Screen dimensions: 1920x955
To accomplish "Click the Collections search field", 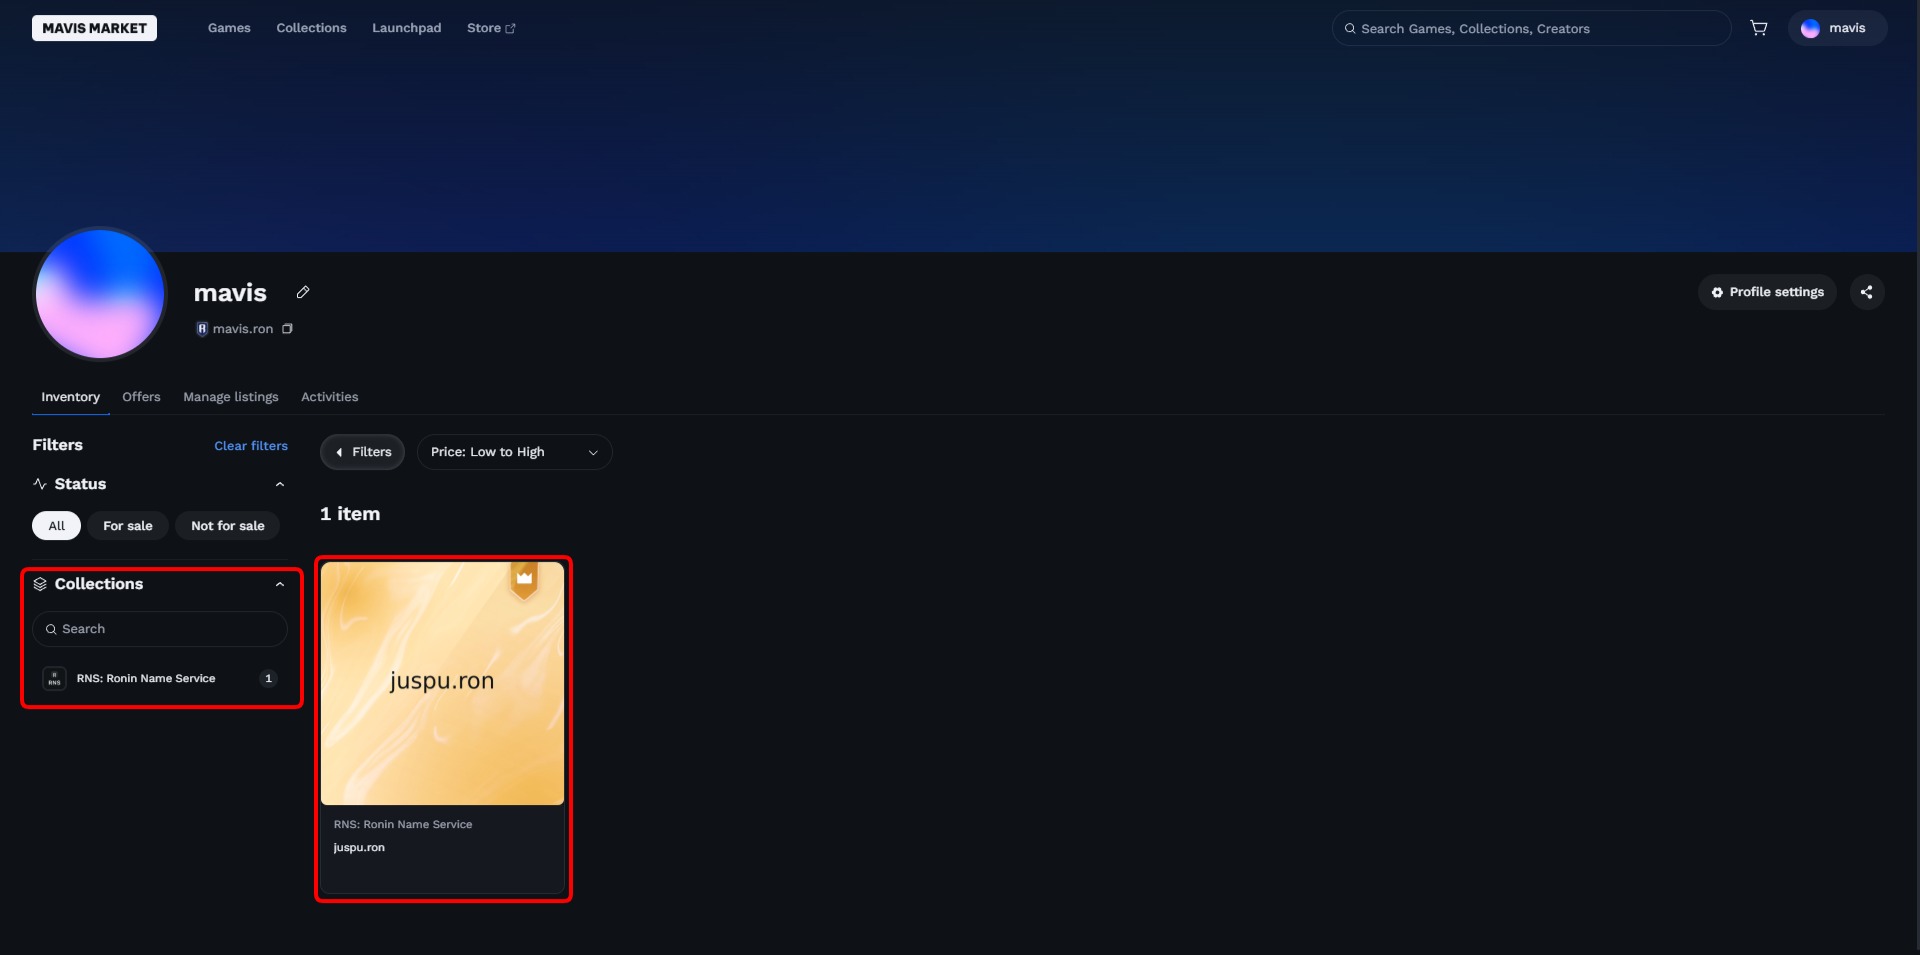I will coord(160,629).
